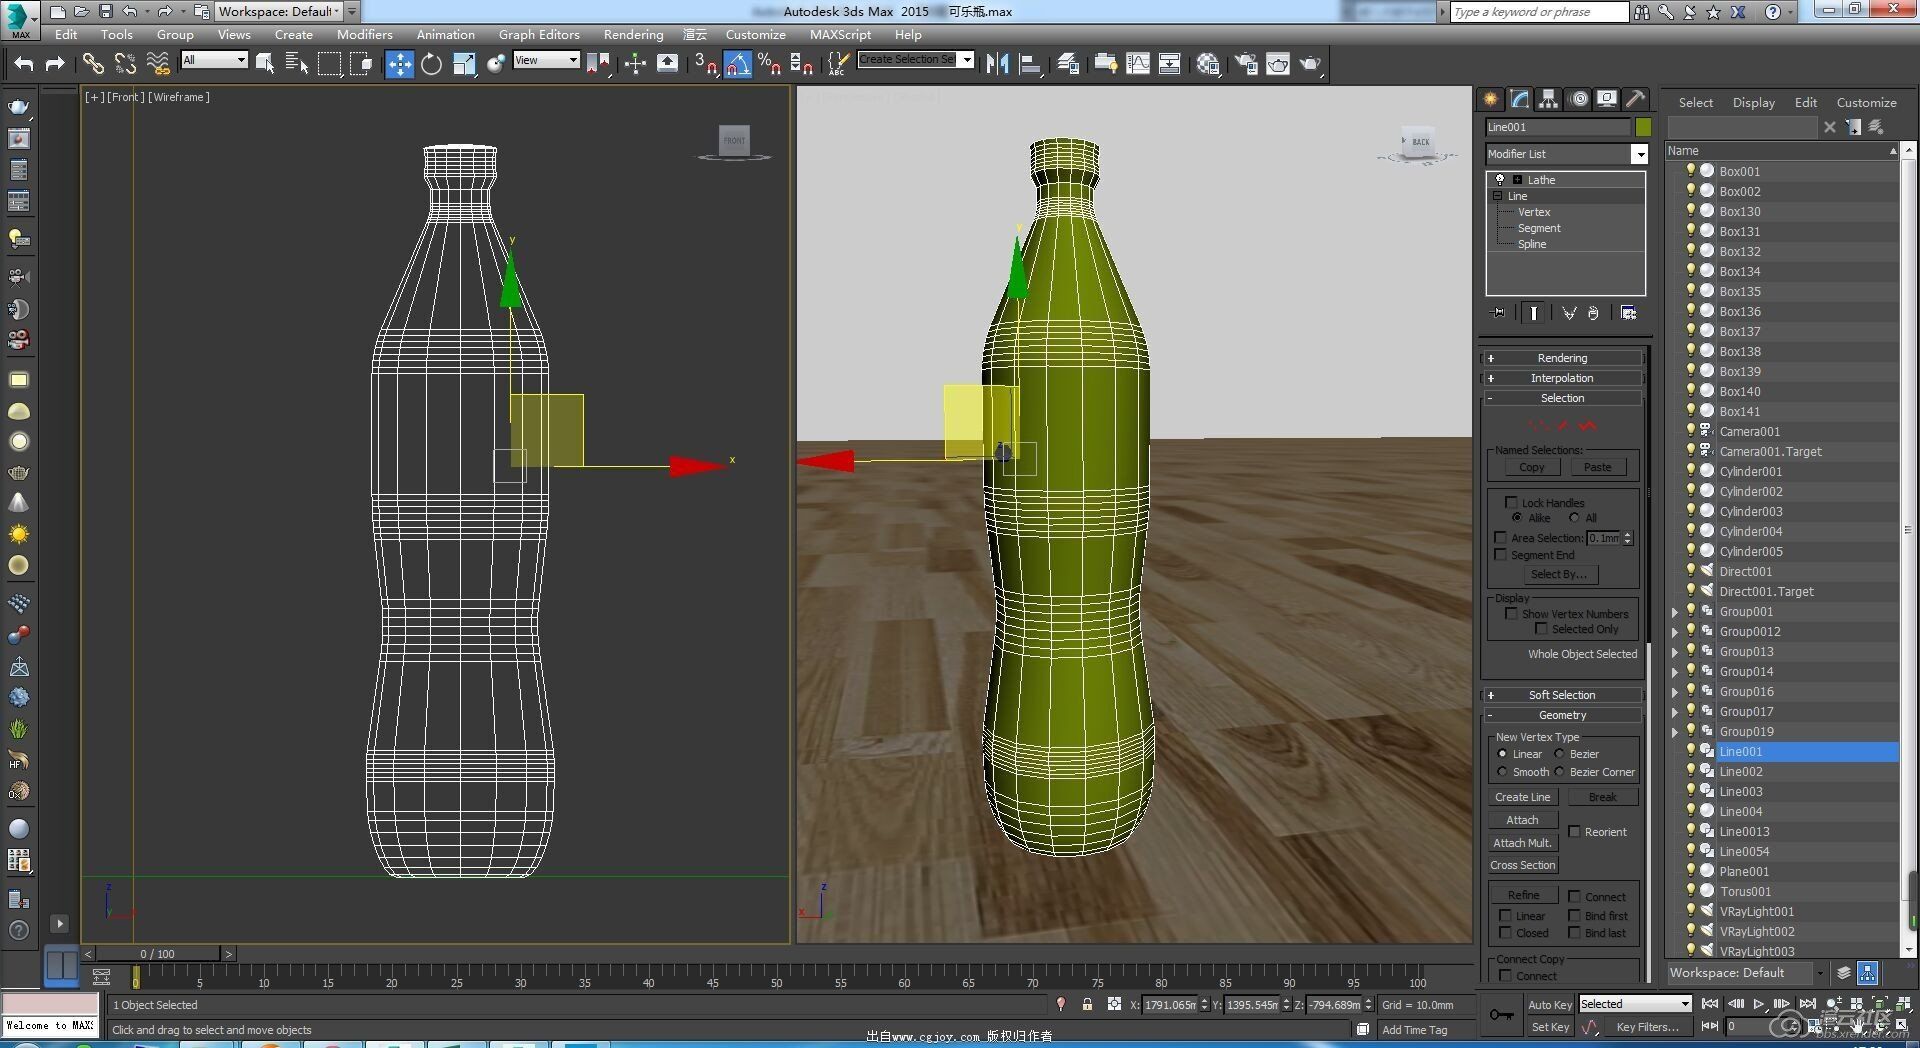The height and width of the screenshot is (1048, 1920).
Task: Open the Utilities hammer panel tab
Action: [x=1636, y=99]
